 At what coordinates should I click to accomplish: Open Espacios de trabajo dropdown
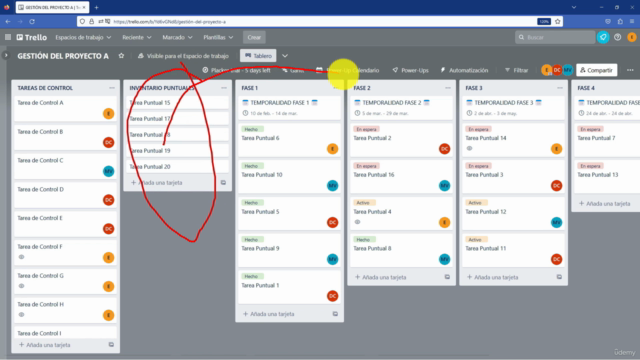83,37
